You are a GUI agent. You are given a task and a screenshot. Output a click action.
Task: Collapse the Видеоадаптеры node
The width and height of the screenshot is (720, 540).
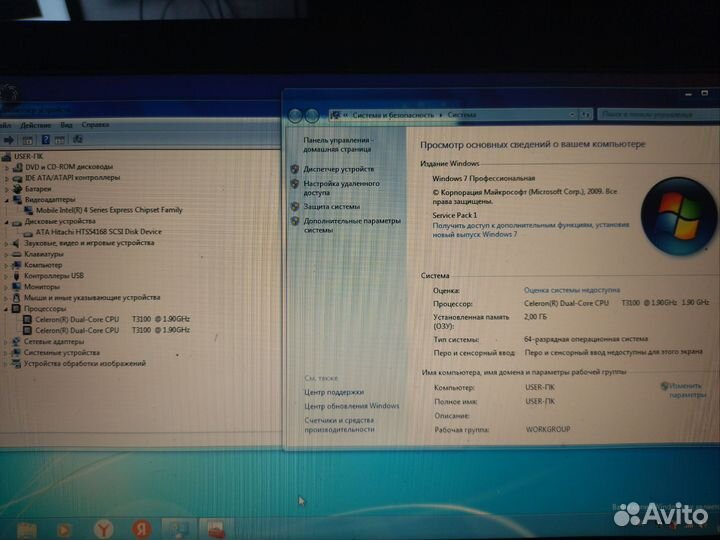pyautogui.click(x=7, y=200)
